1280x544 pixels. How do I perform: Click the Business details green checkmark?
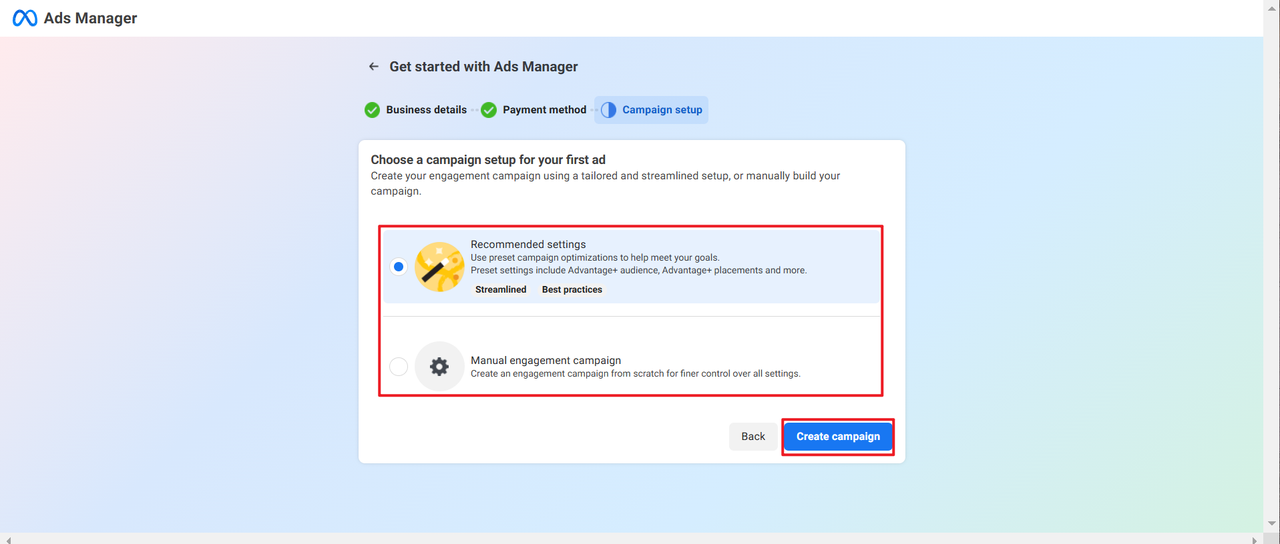tap(372, 110)
